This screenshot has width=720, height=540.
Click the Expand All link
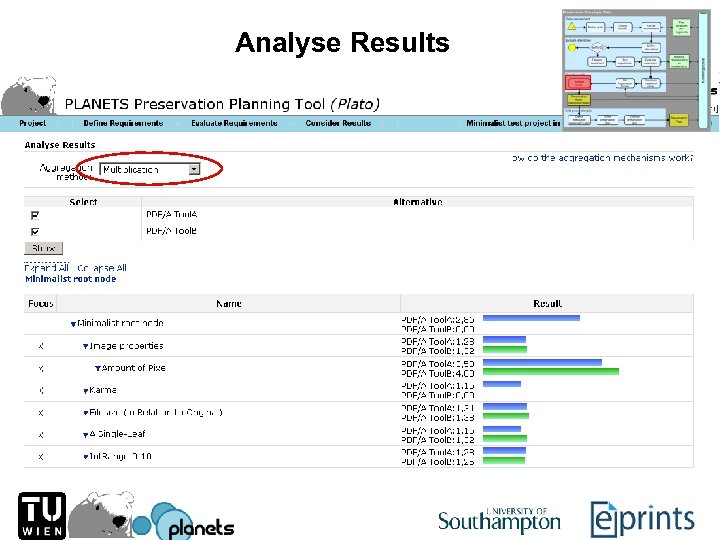pos(46,267)
